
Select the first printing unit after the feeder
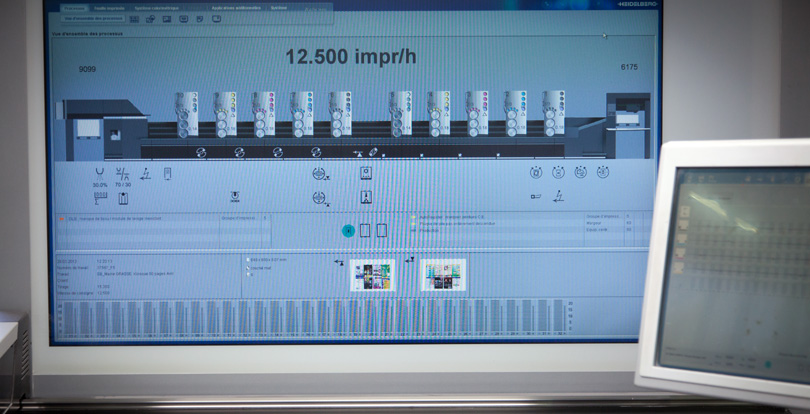pyautogui.click(x=186, y=114)
